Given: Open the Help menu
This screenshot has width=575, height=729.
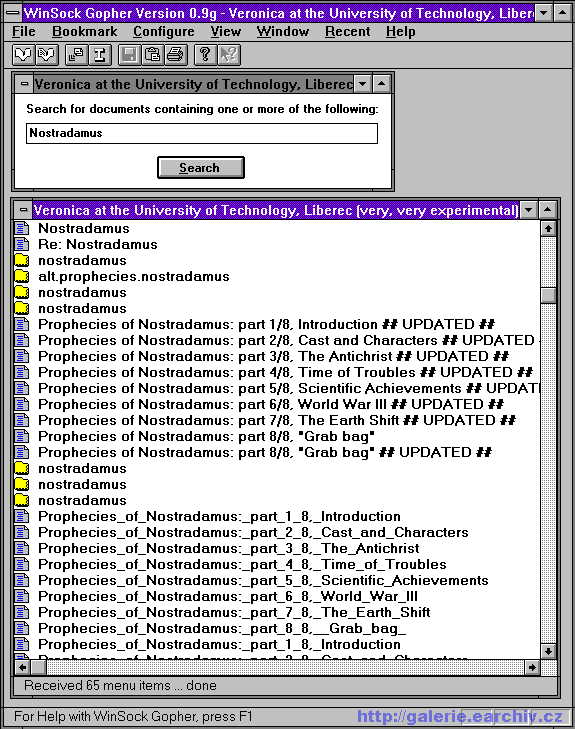Looking at the screenshot, I should click(x=401, y=32).
